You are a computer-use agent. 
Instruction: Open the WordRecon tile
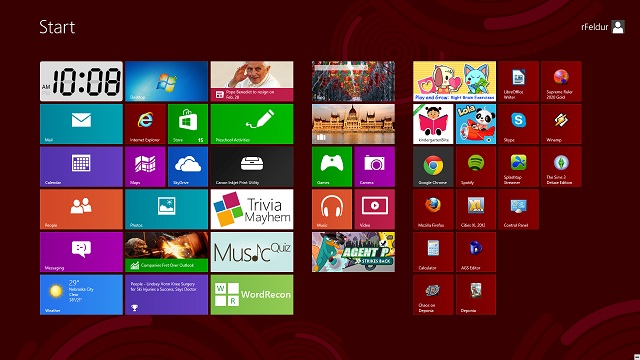pos(252,295)
